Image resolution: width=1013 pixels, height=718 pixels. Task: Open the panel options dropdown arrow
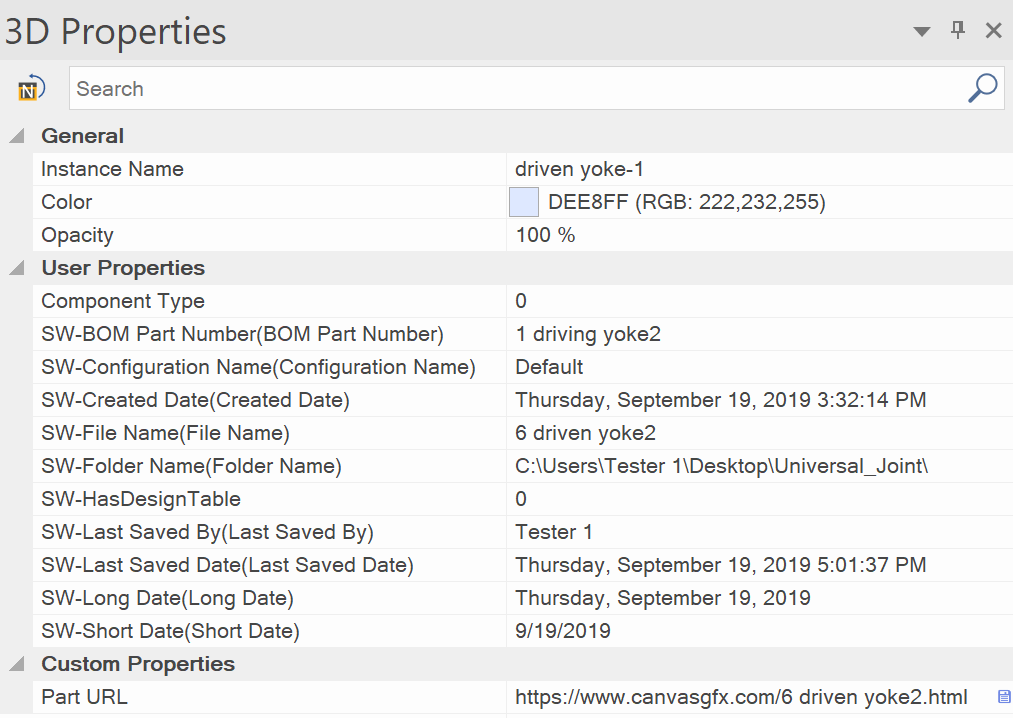[x=922, y=31]
